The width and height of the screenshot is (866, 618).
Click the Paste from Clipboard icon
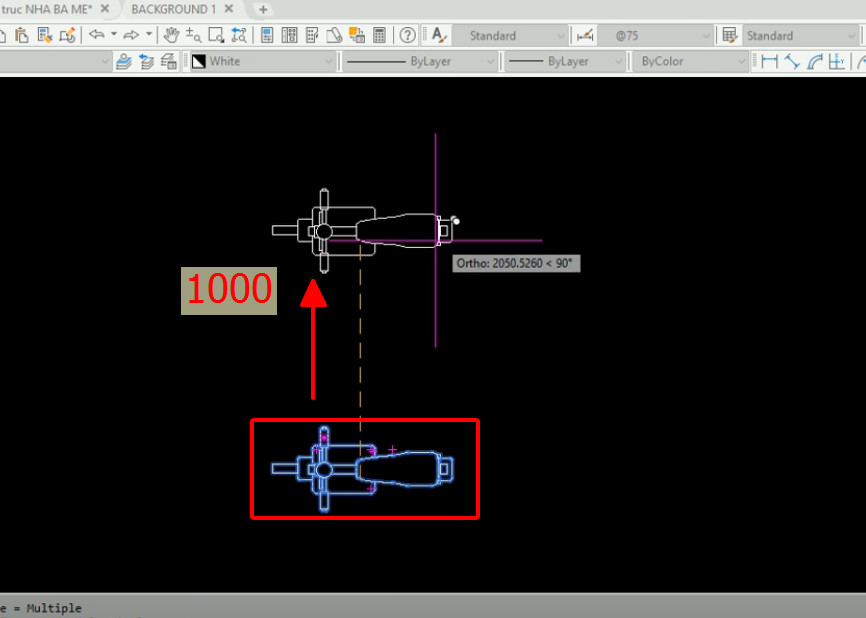[x=22, y=35]
